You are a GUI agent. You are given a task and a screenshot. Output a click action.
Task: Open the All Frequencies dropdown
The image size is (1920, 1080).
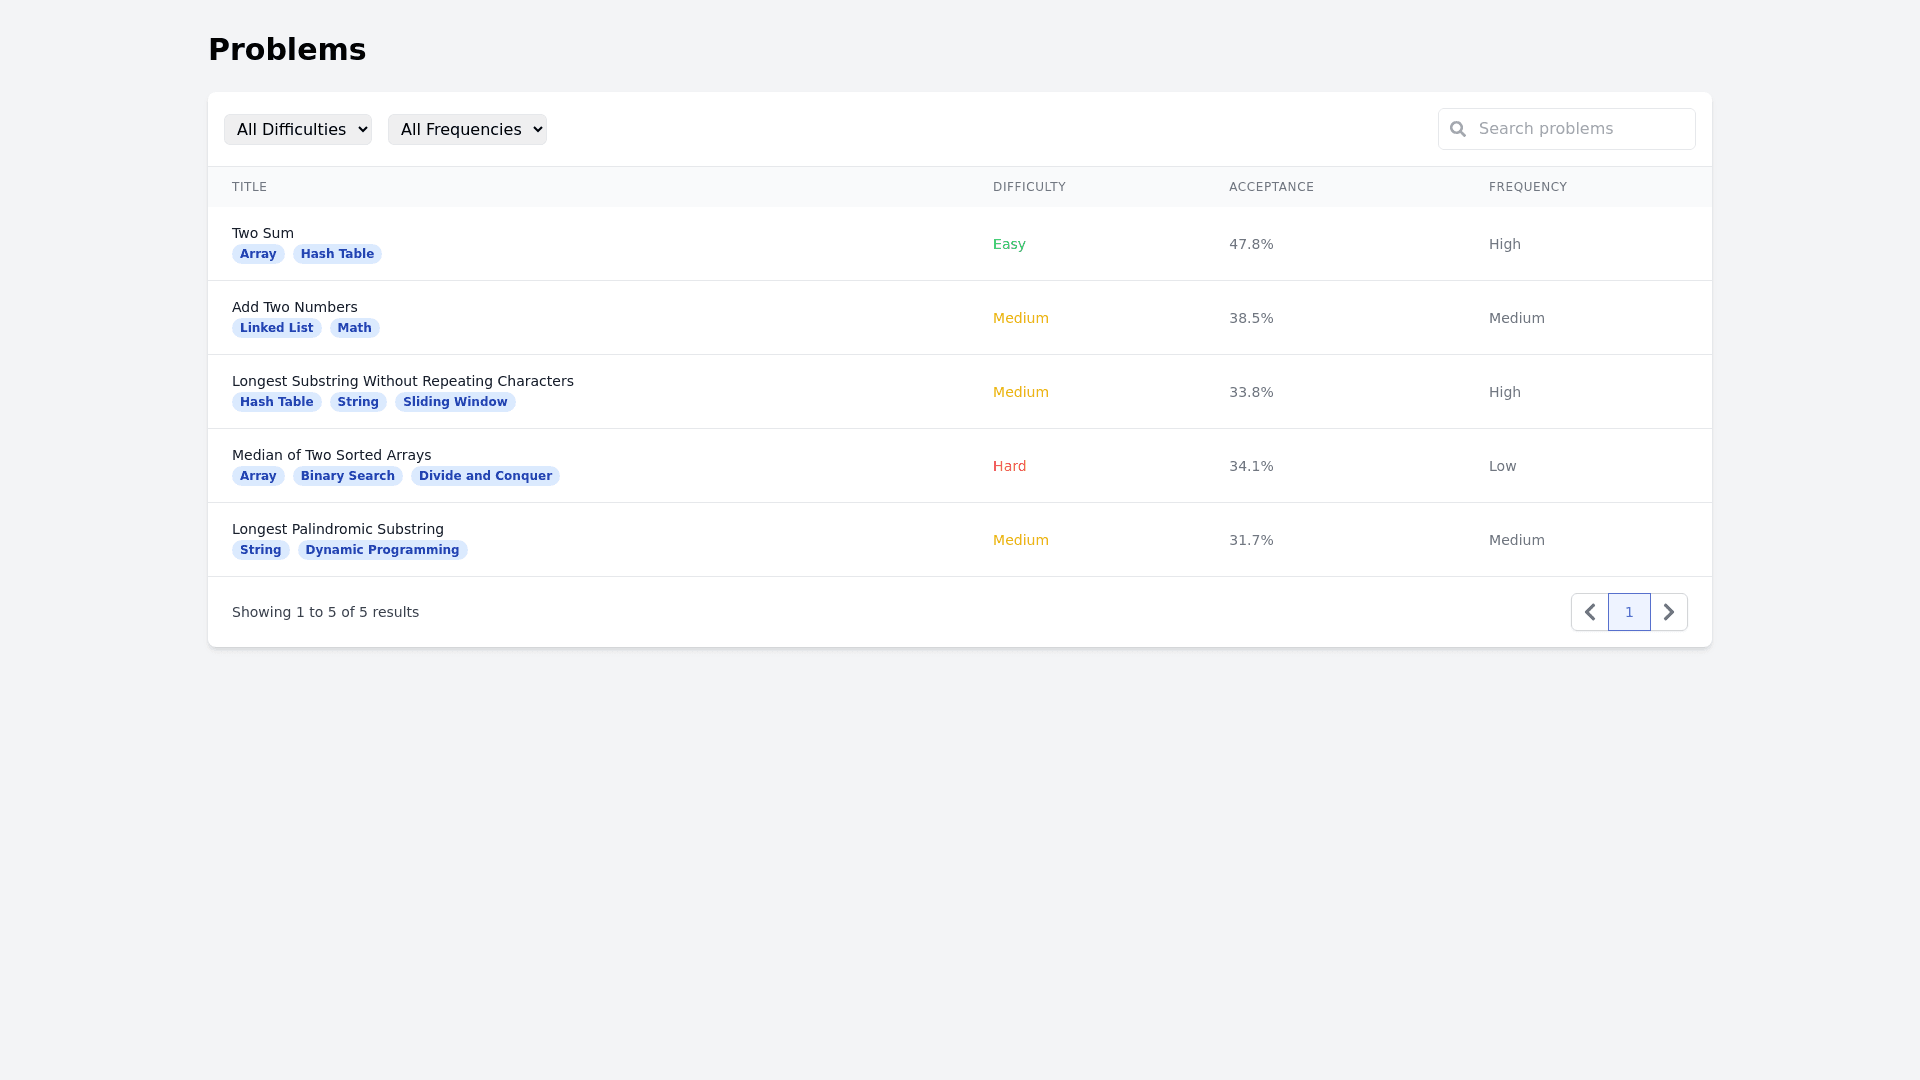click(x=467, y=129)
